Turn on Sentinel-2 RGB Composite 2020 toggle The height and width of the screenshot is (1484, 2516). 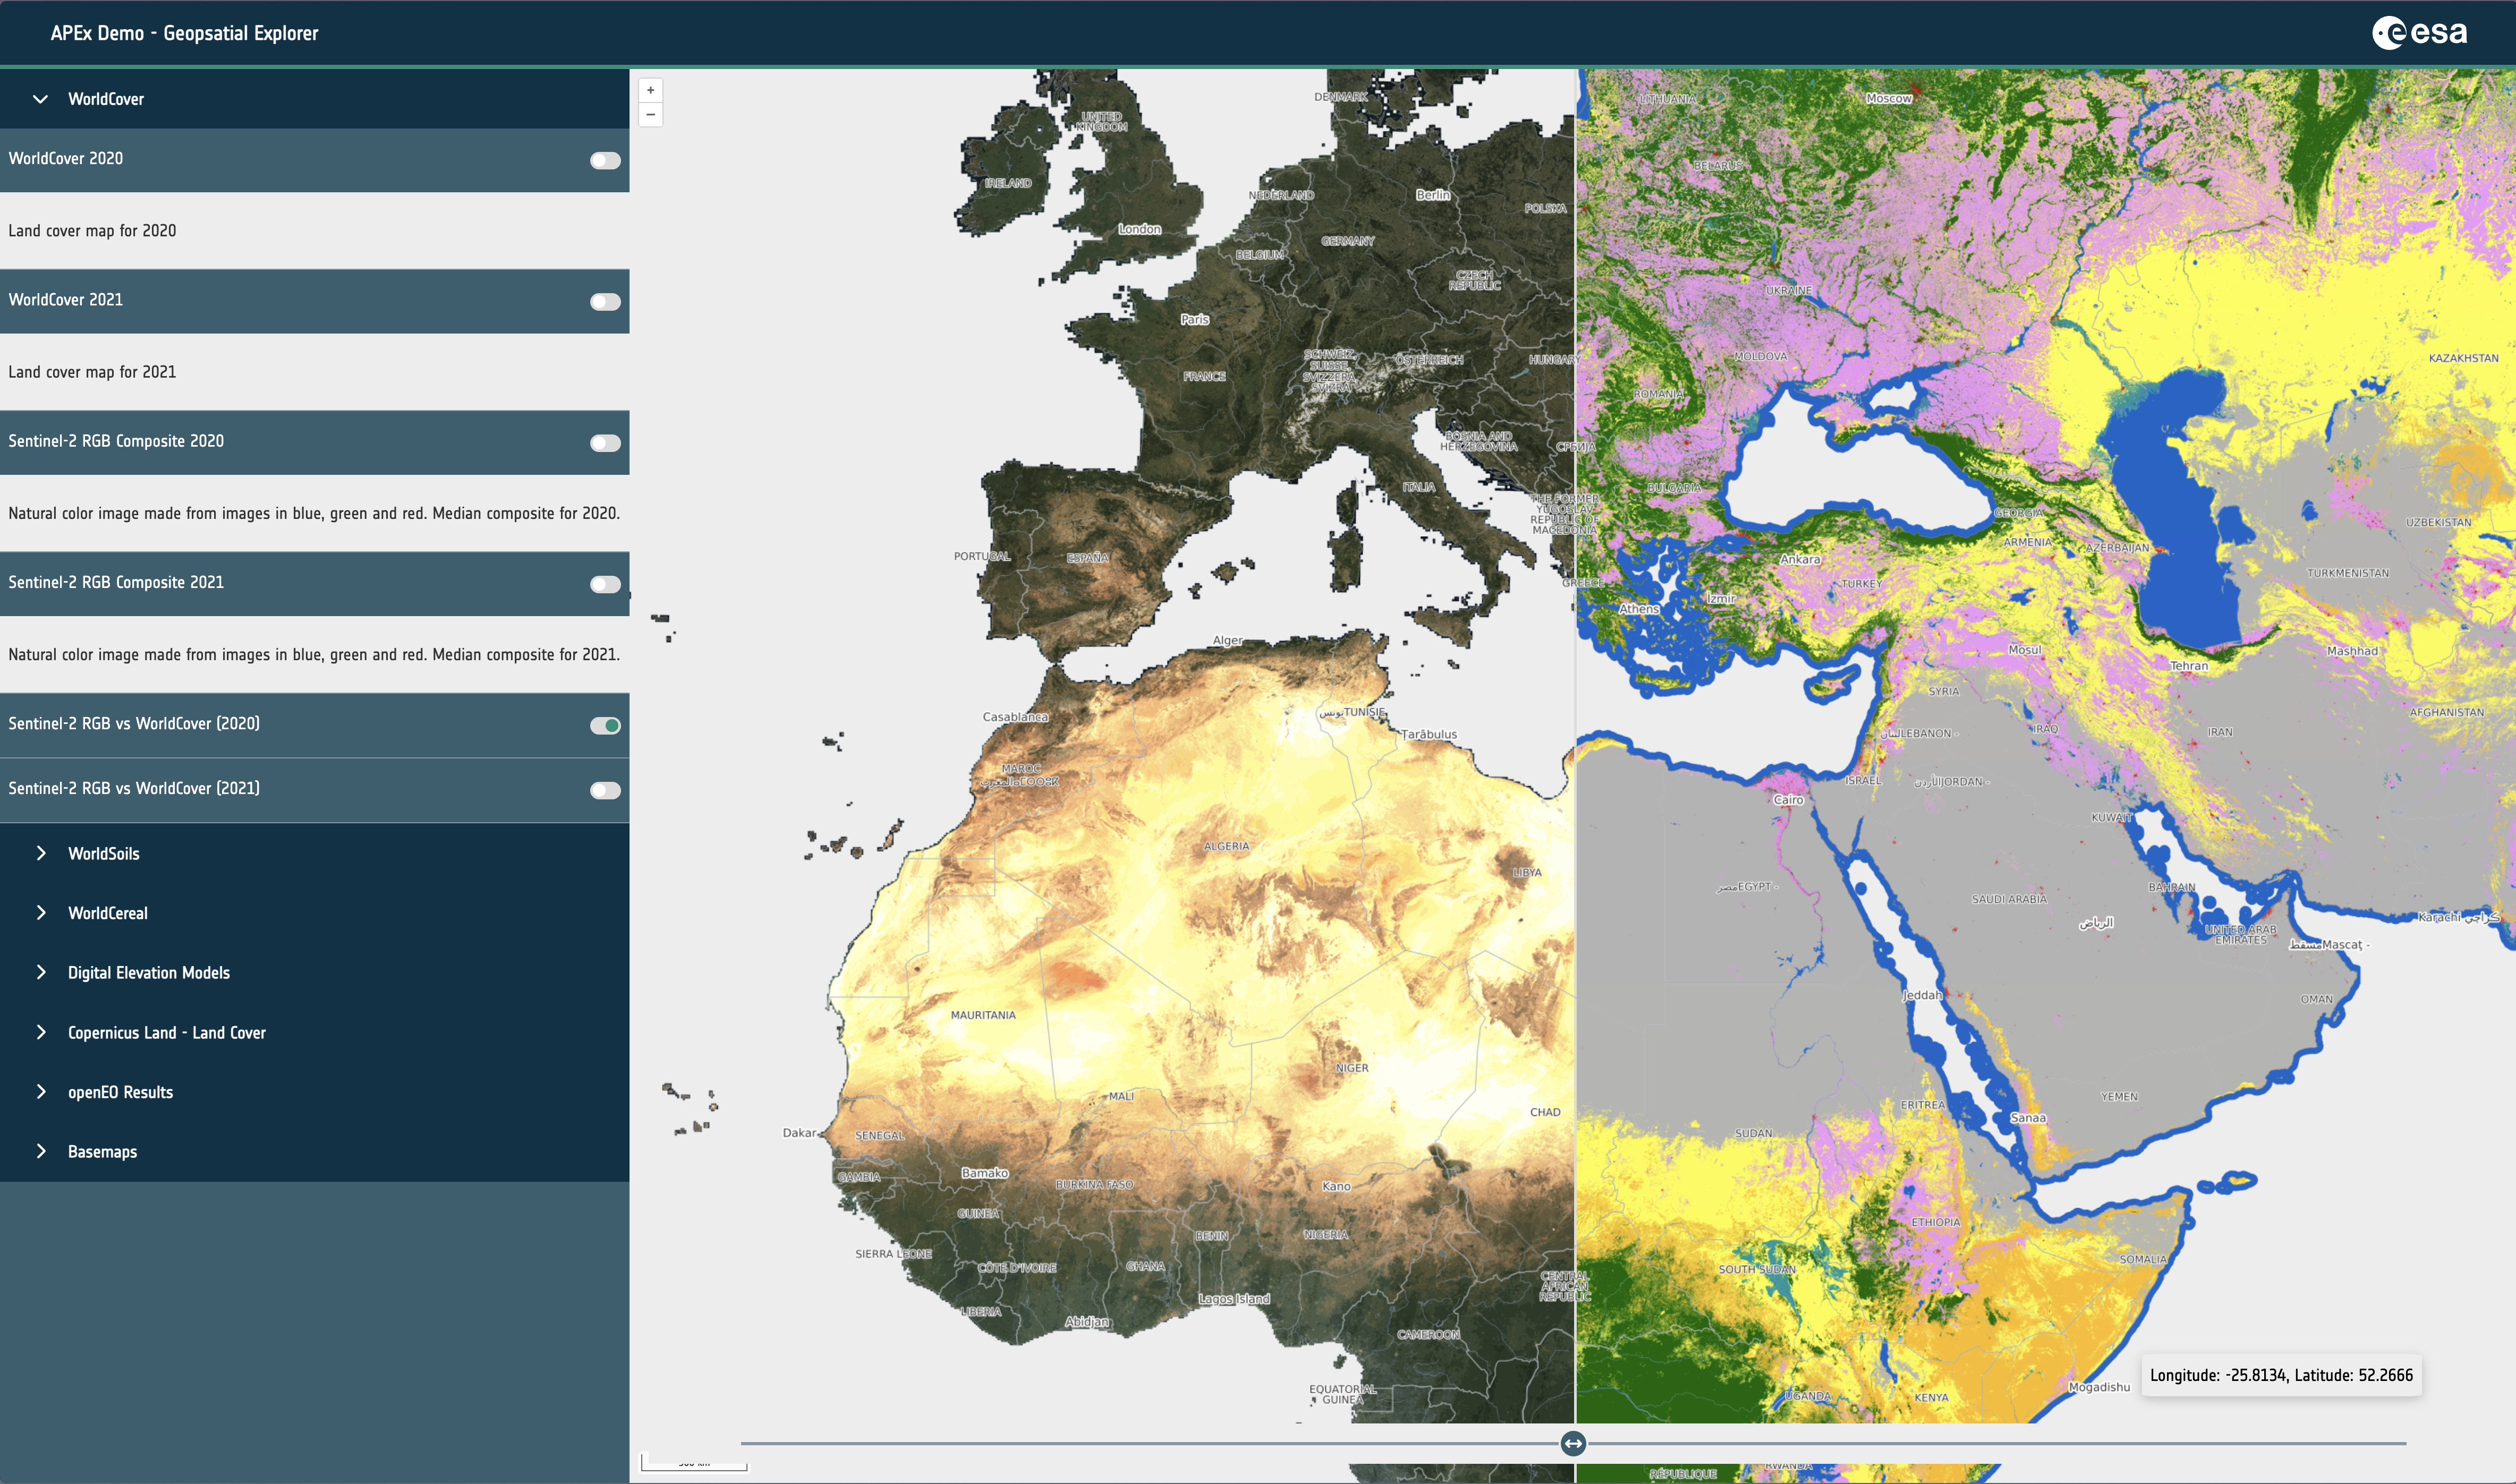pos(605,443)
